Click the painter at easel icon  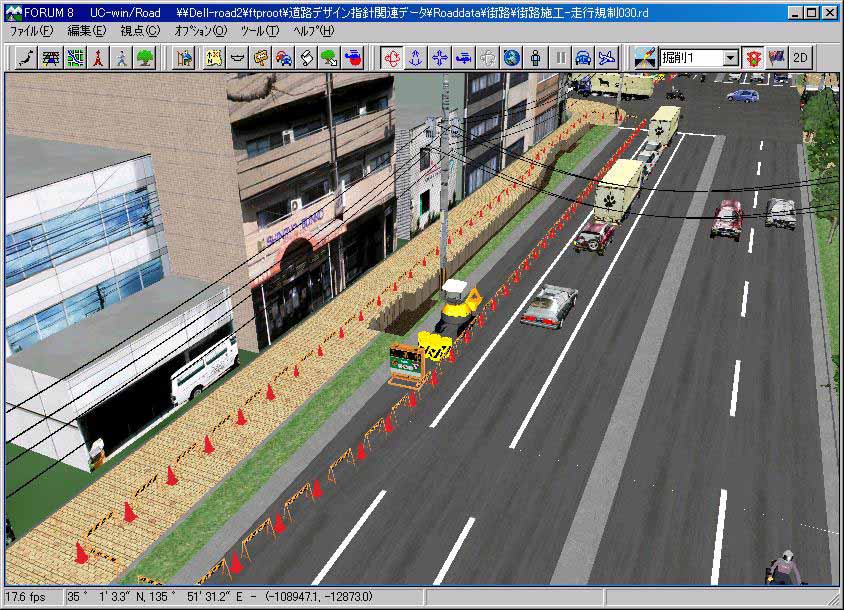click(184, 58)
